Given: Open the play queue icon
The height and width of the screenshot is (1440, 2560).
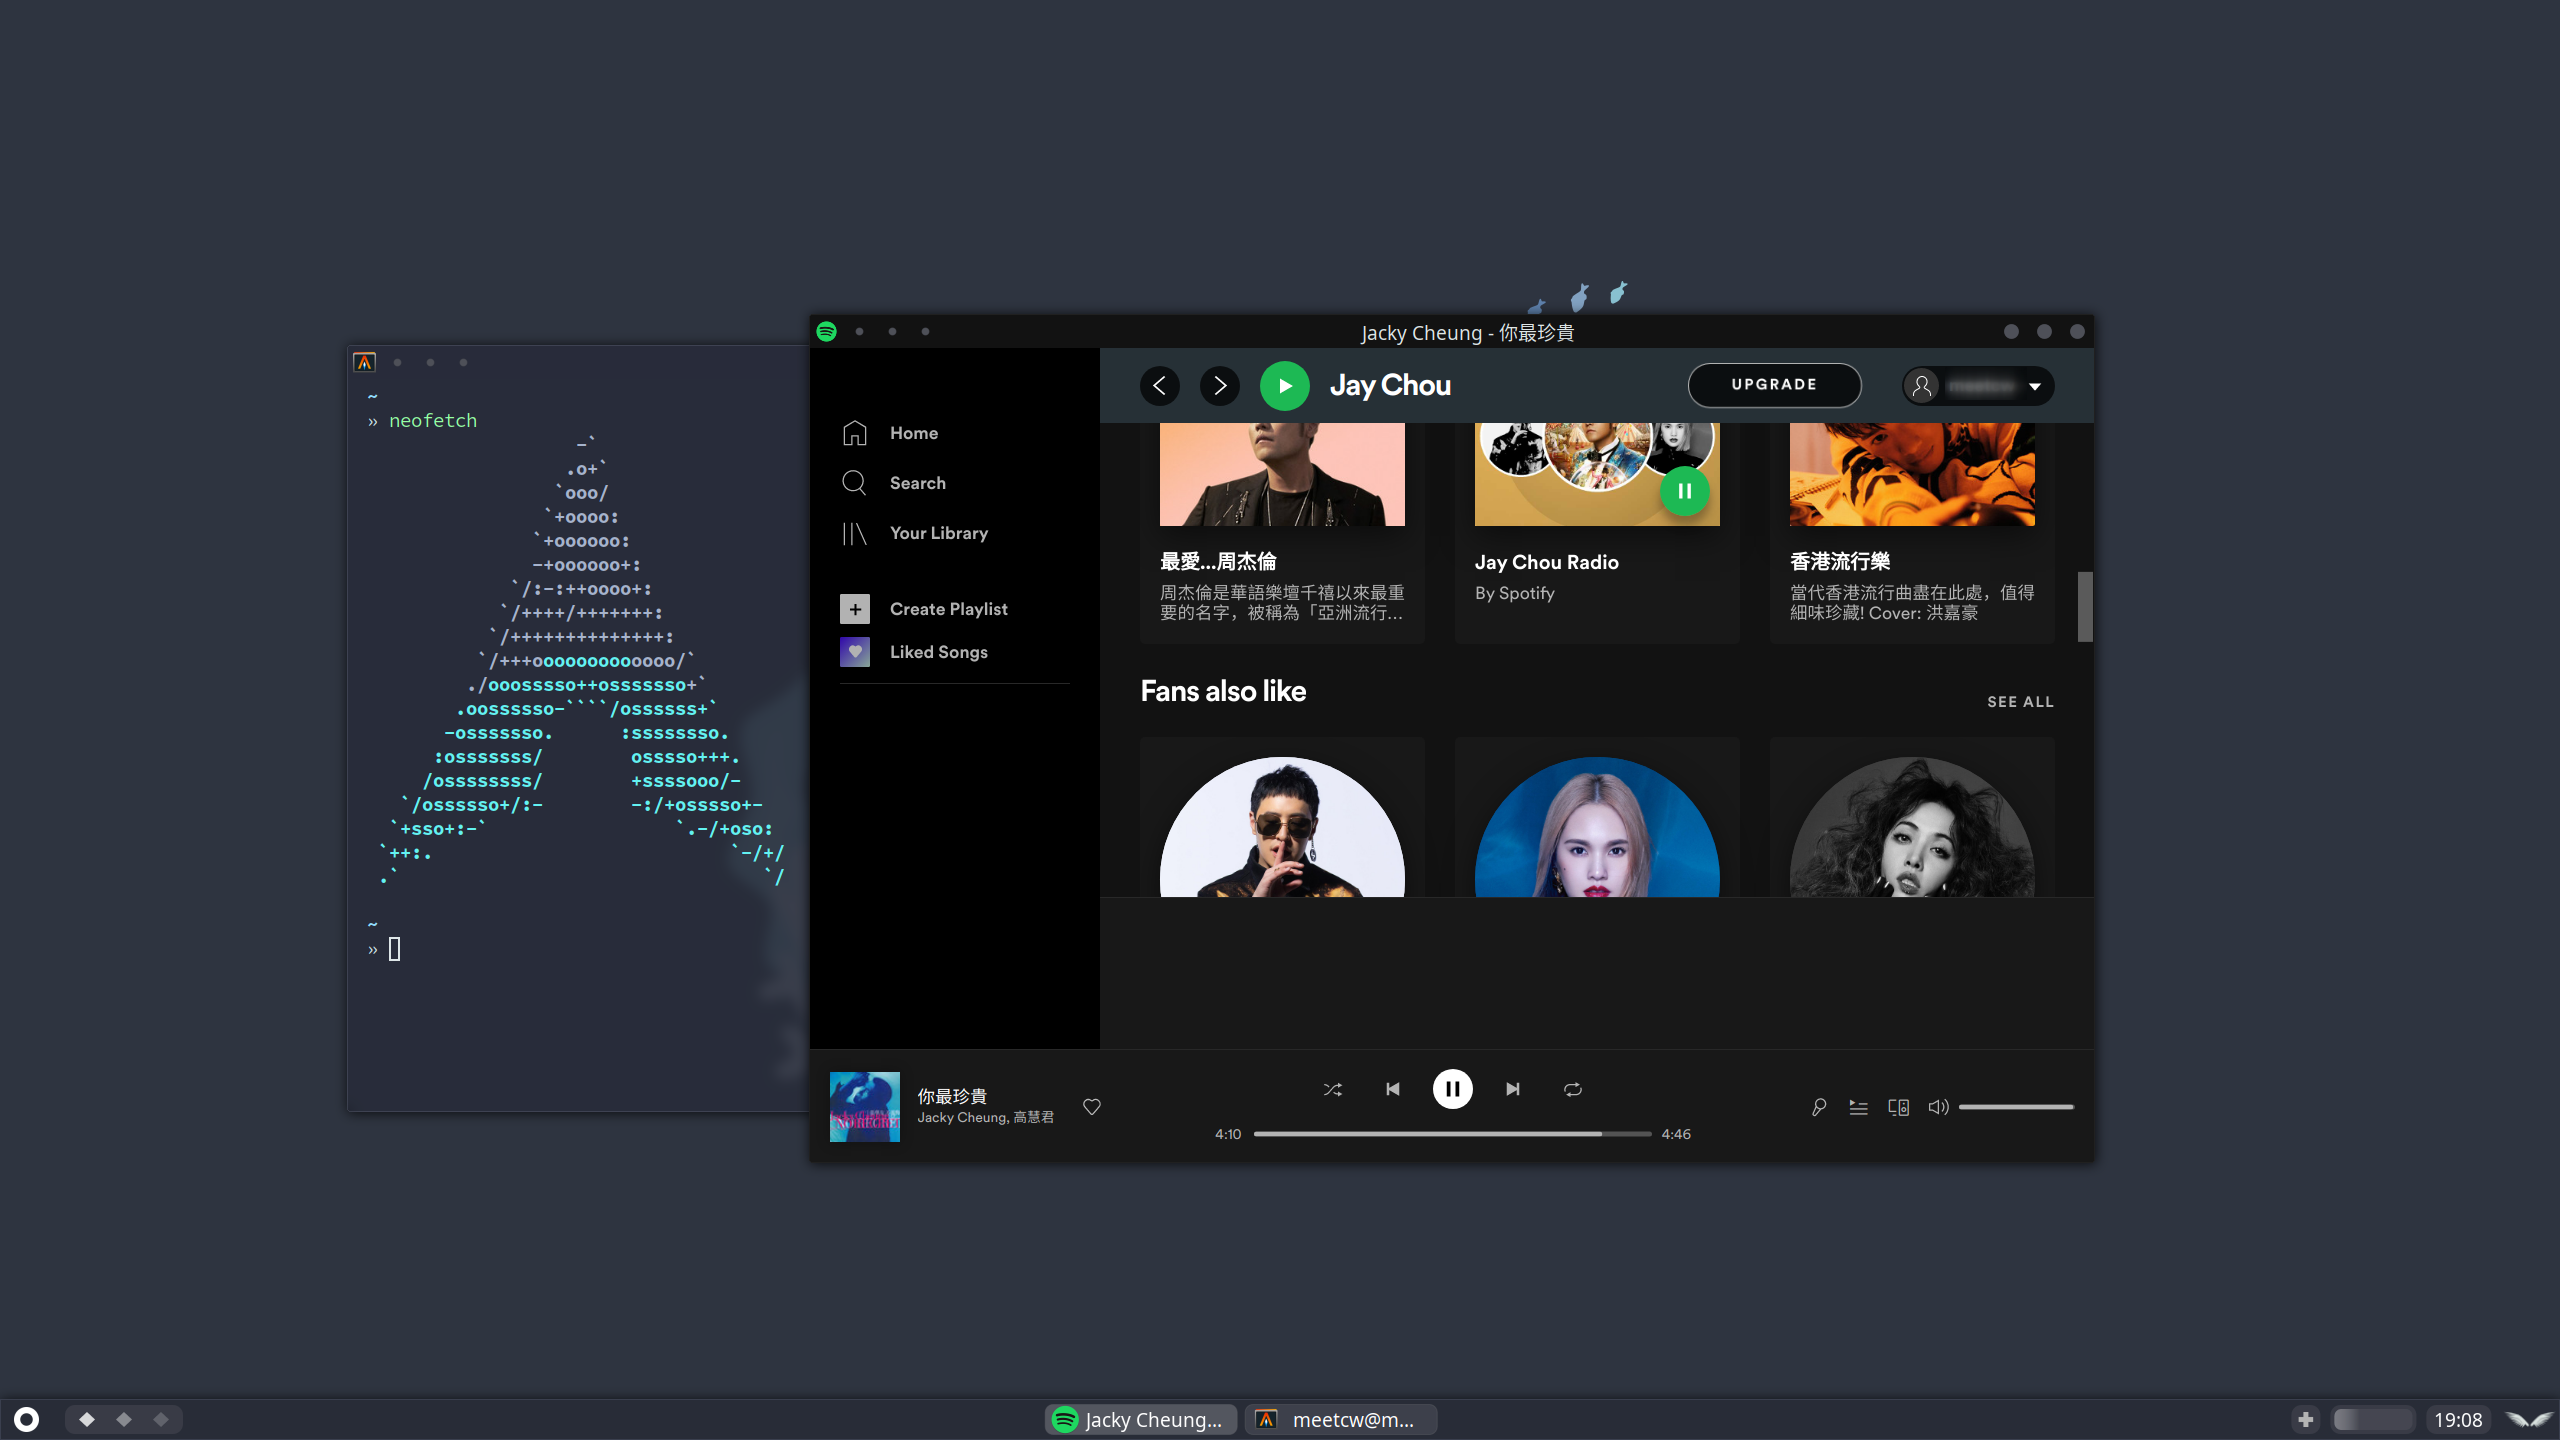Looking at the screenshot, I should point(1858,1107).
